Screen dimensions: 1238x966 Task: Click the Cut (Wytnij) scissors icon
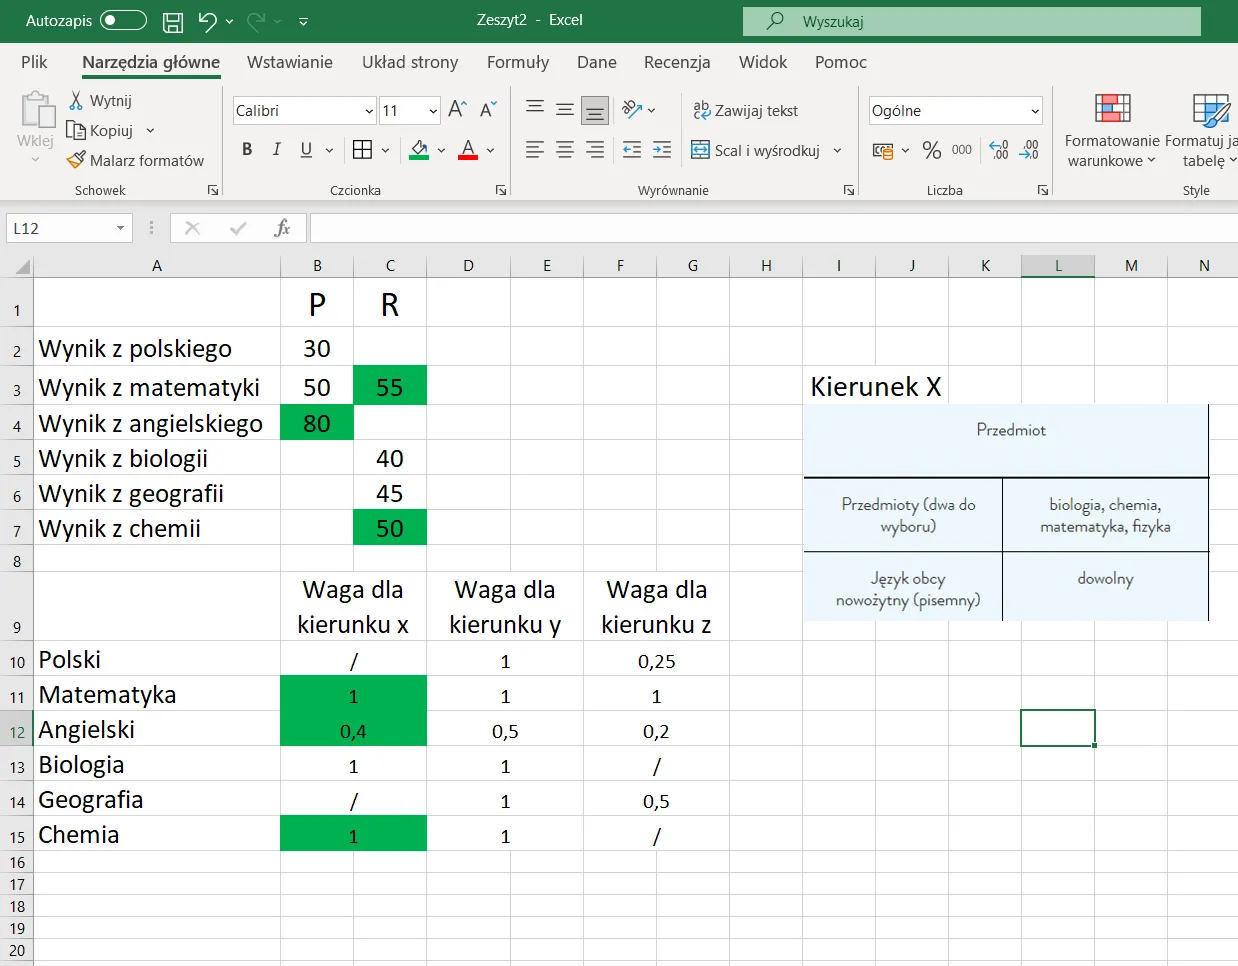(76, 100)
